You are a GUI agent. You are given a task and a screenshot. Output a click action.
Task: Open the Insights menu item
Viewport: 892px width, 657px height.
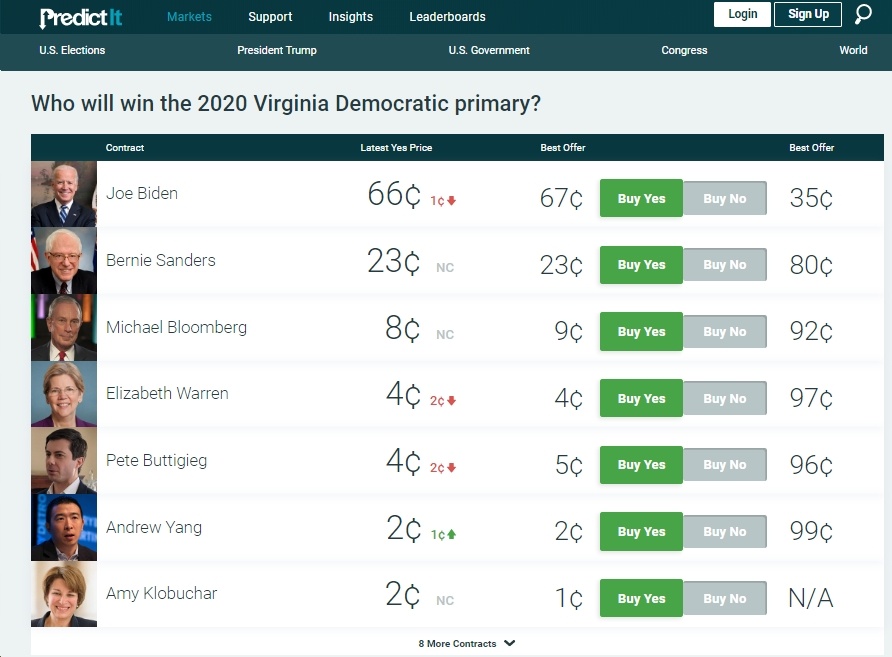350,16
